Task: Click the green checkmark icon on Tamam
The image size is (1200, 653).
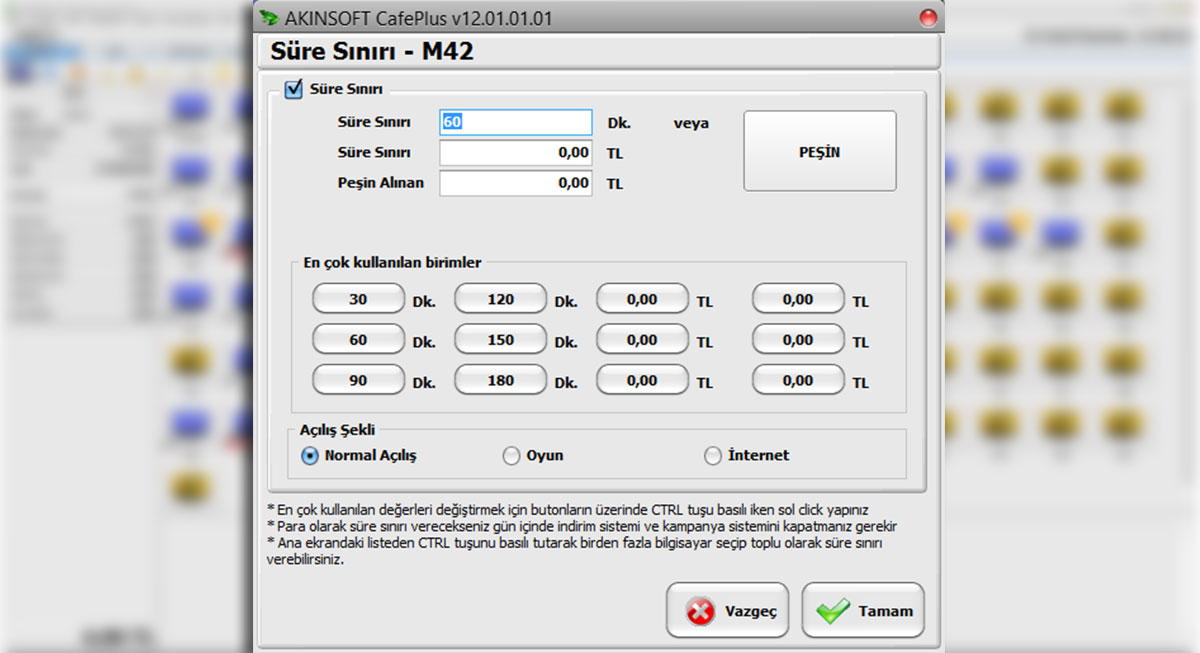Action: coord(832,611)
